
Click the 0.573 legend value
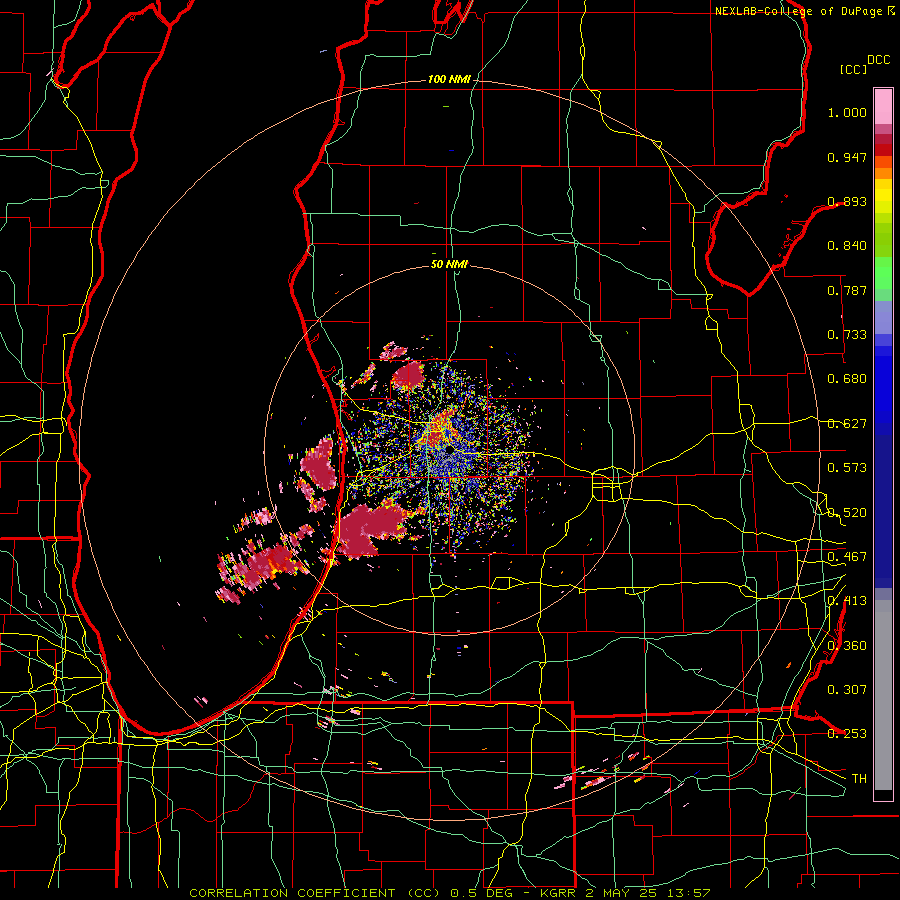pos(847,468)
